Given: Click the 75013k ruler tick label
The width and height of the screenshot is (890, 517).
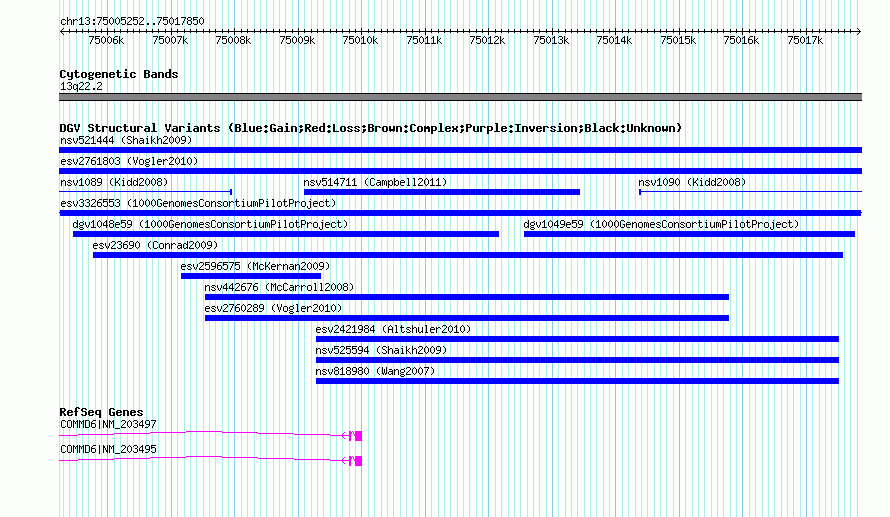Looking at the screenshot, I should click(551, 40).
